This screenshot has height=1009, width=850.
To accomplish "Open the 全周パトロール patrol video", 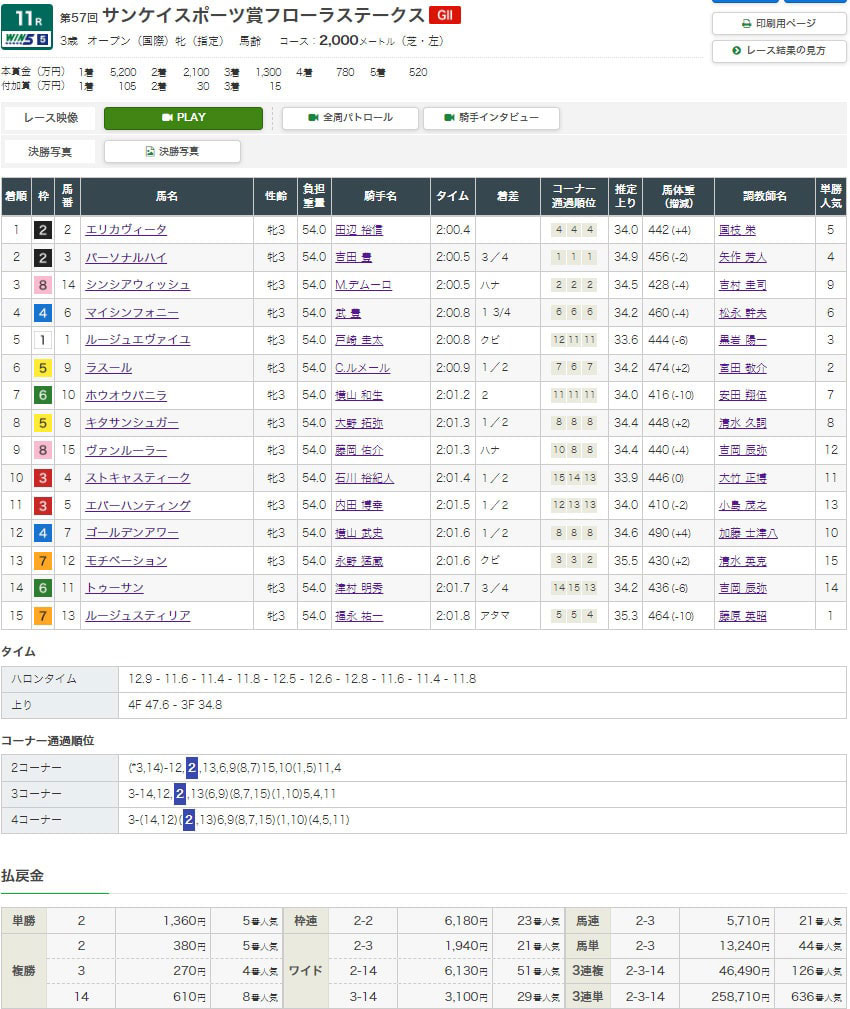I will click(x=348, y=118).
